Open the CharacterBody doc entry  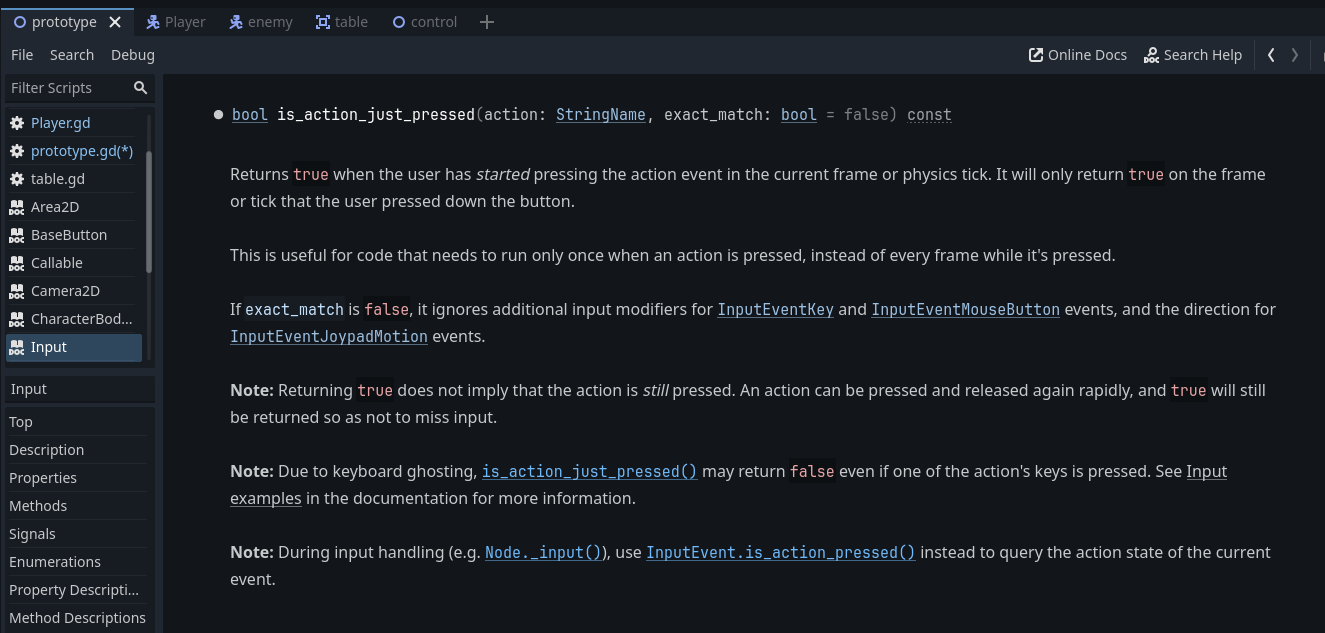pyautogui.click(x=74, y=319)
